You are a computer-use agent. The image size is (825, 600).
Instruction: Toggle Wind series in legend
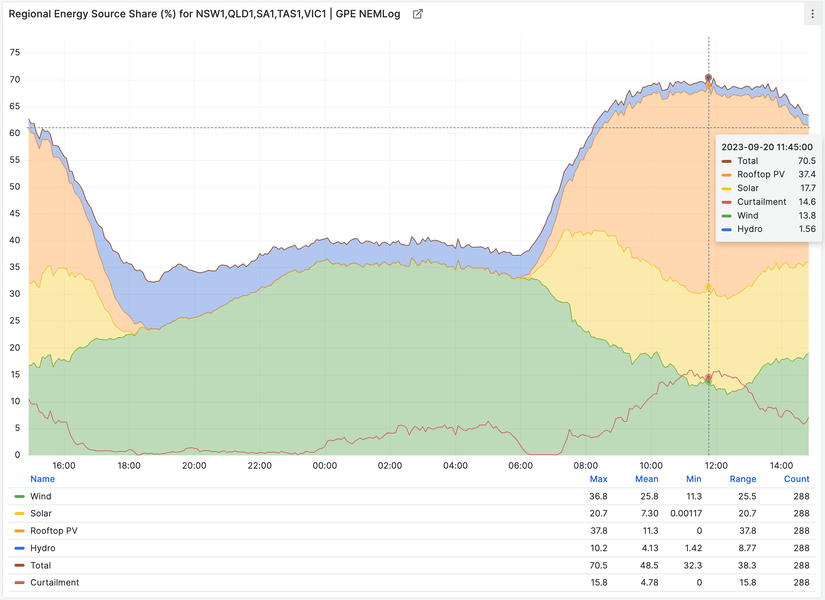[x=40, y=496]
